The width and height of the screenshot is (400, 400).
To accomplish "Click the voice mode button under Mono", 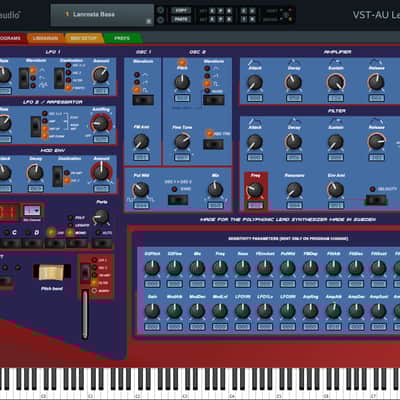I will 77,244.
